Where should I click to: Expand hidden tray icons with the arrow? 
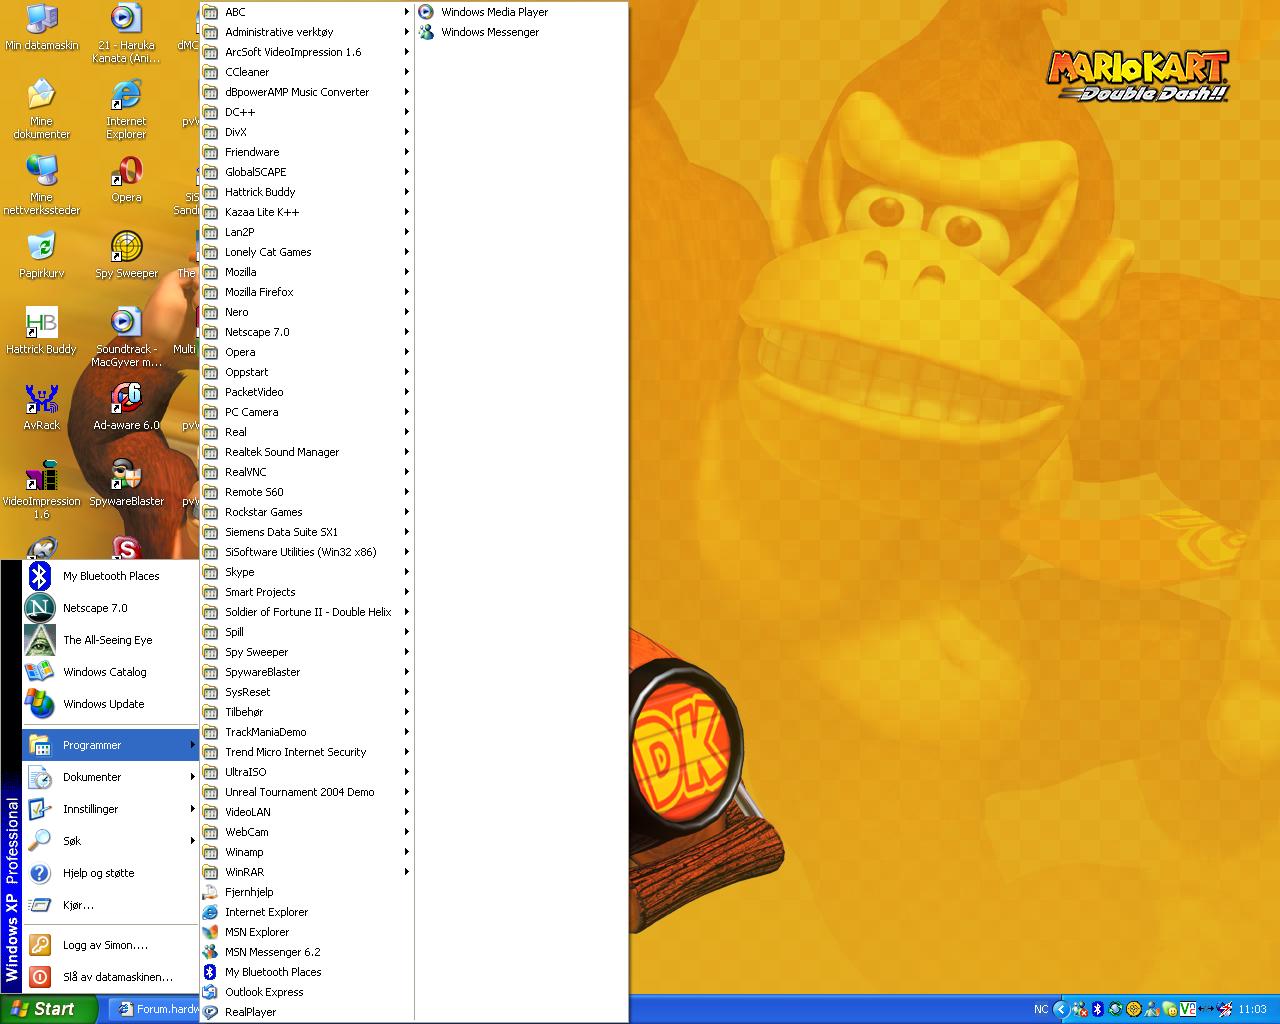1061,1009
